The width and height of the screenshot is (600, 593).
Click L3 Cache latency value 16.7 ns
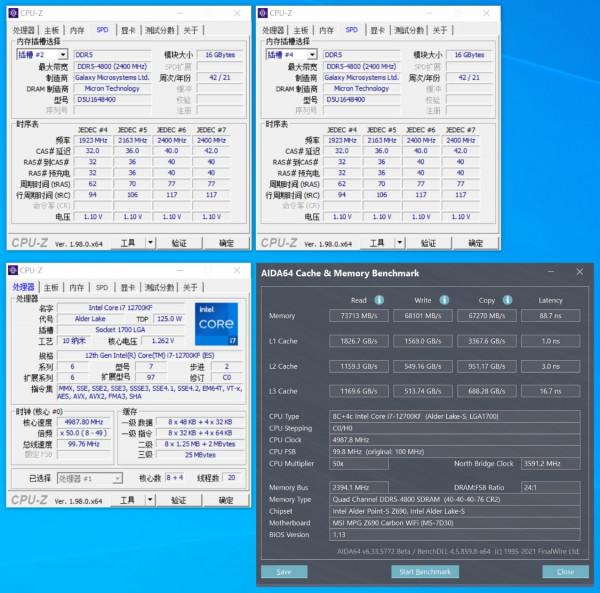click(551, 391)
